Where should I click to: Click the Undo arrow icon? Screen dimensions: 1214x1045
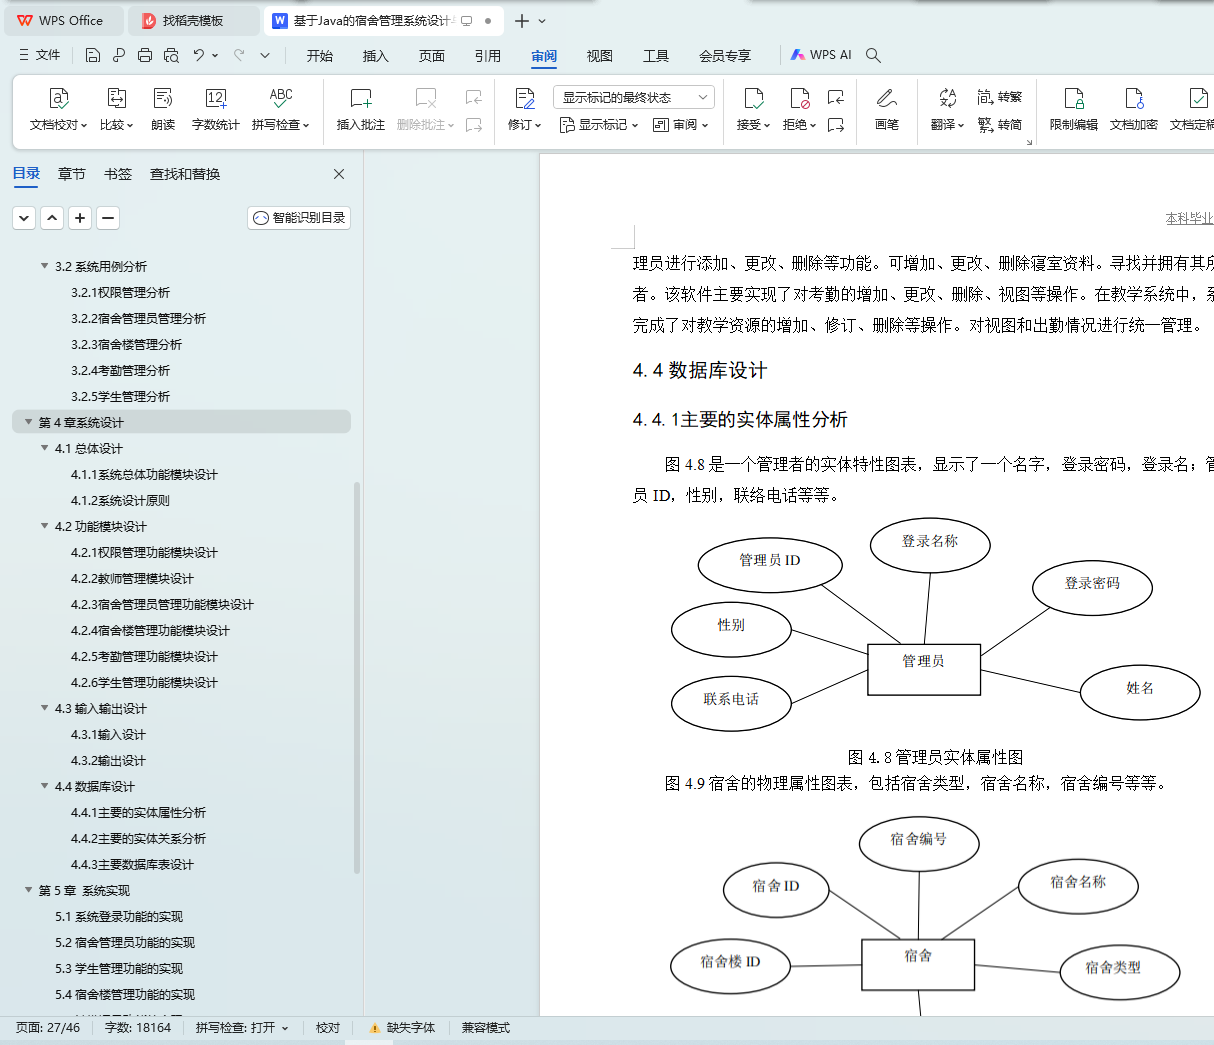199,55
